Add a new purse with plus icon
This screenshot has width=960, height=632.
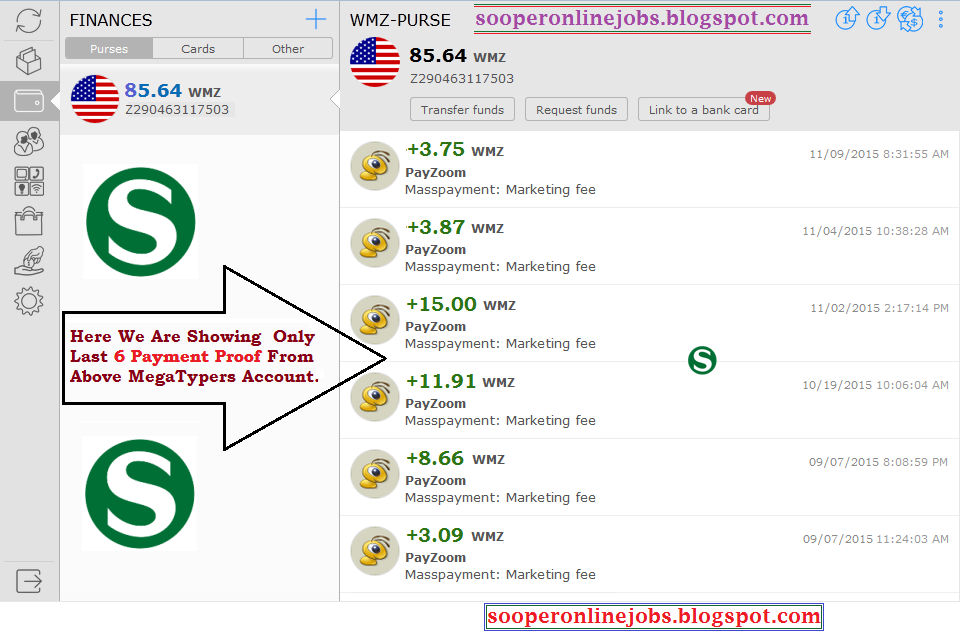[316, 19]
